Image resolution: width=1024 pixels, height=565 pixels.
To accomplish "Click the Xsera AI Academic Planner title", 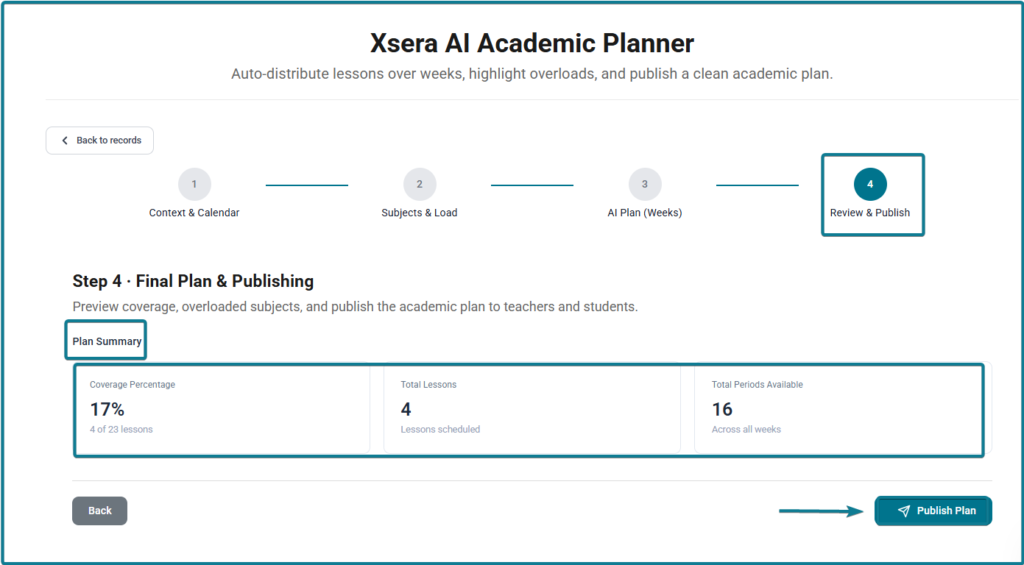I will coord(532,43).
